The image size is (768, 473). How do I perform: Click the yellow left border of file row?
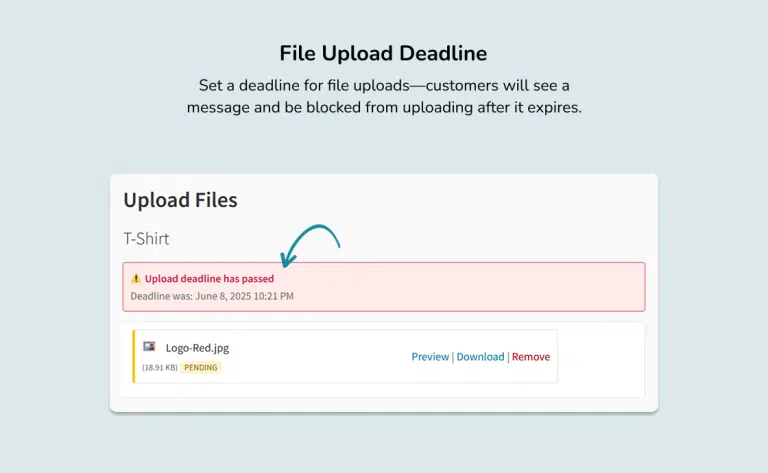pos(134,357)
